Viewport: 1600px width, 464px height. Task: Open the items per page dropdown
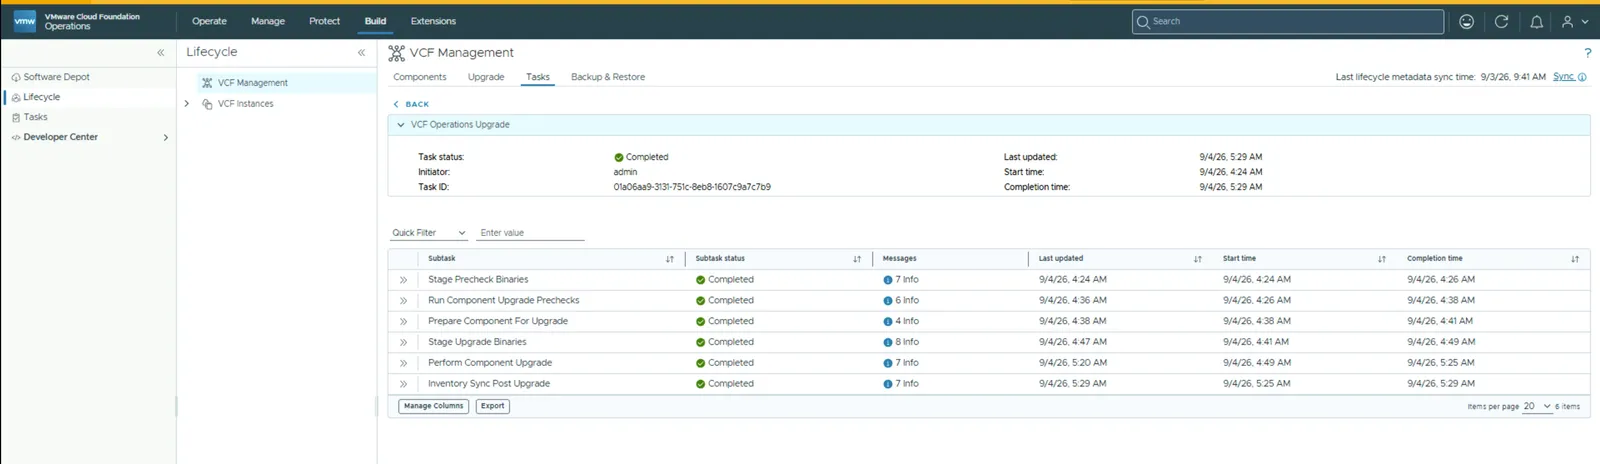click(1537, 406)
